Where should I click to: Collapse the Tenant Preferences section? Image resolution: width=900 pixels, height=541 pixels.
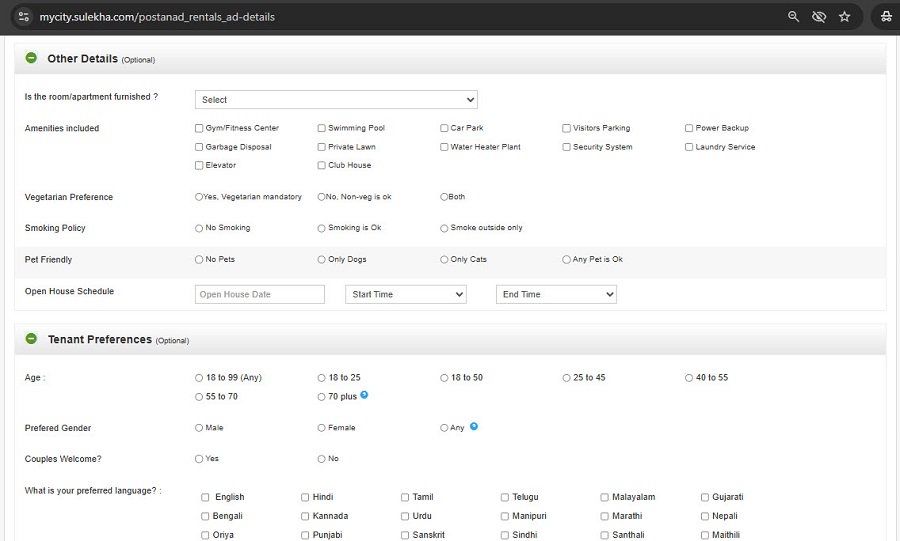pos(31,339)
